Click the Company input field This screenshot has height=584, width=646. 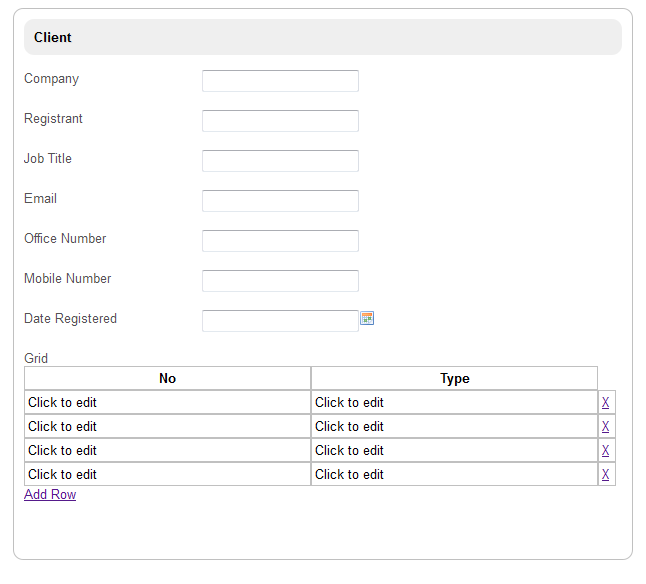tap(280, 81)
